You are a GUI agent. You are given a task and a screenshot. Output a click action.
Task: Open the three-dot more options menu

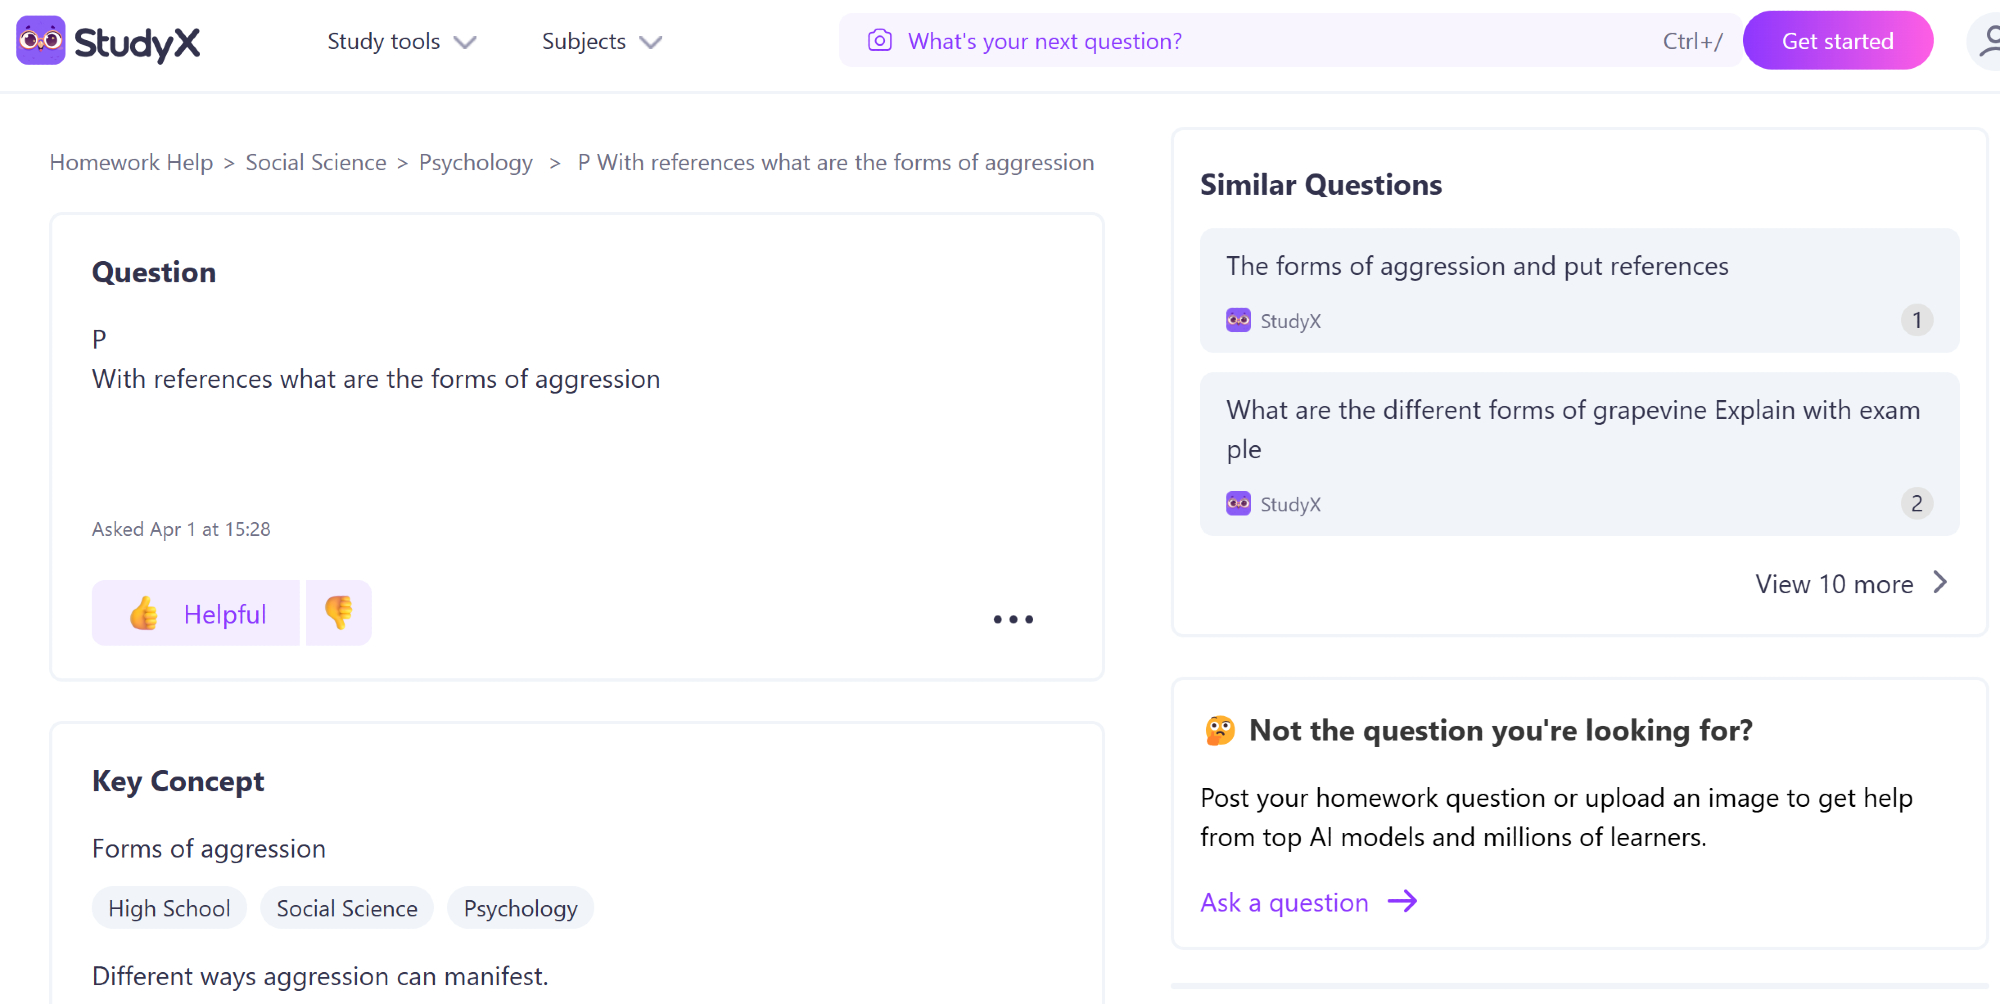tap(1013, 620)
